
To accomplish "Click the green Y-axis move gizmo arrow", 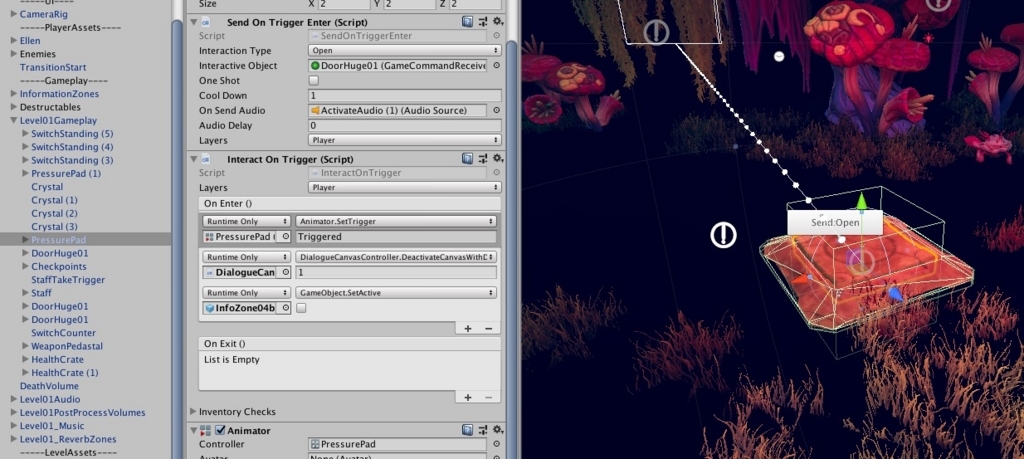I will point(861,200).
